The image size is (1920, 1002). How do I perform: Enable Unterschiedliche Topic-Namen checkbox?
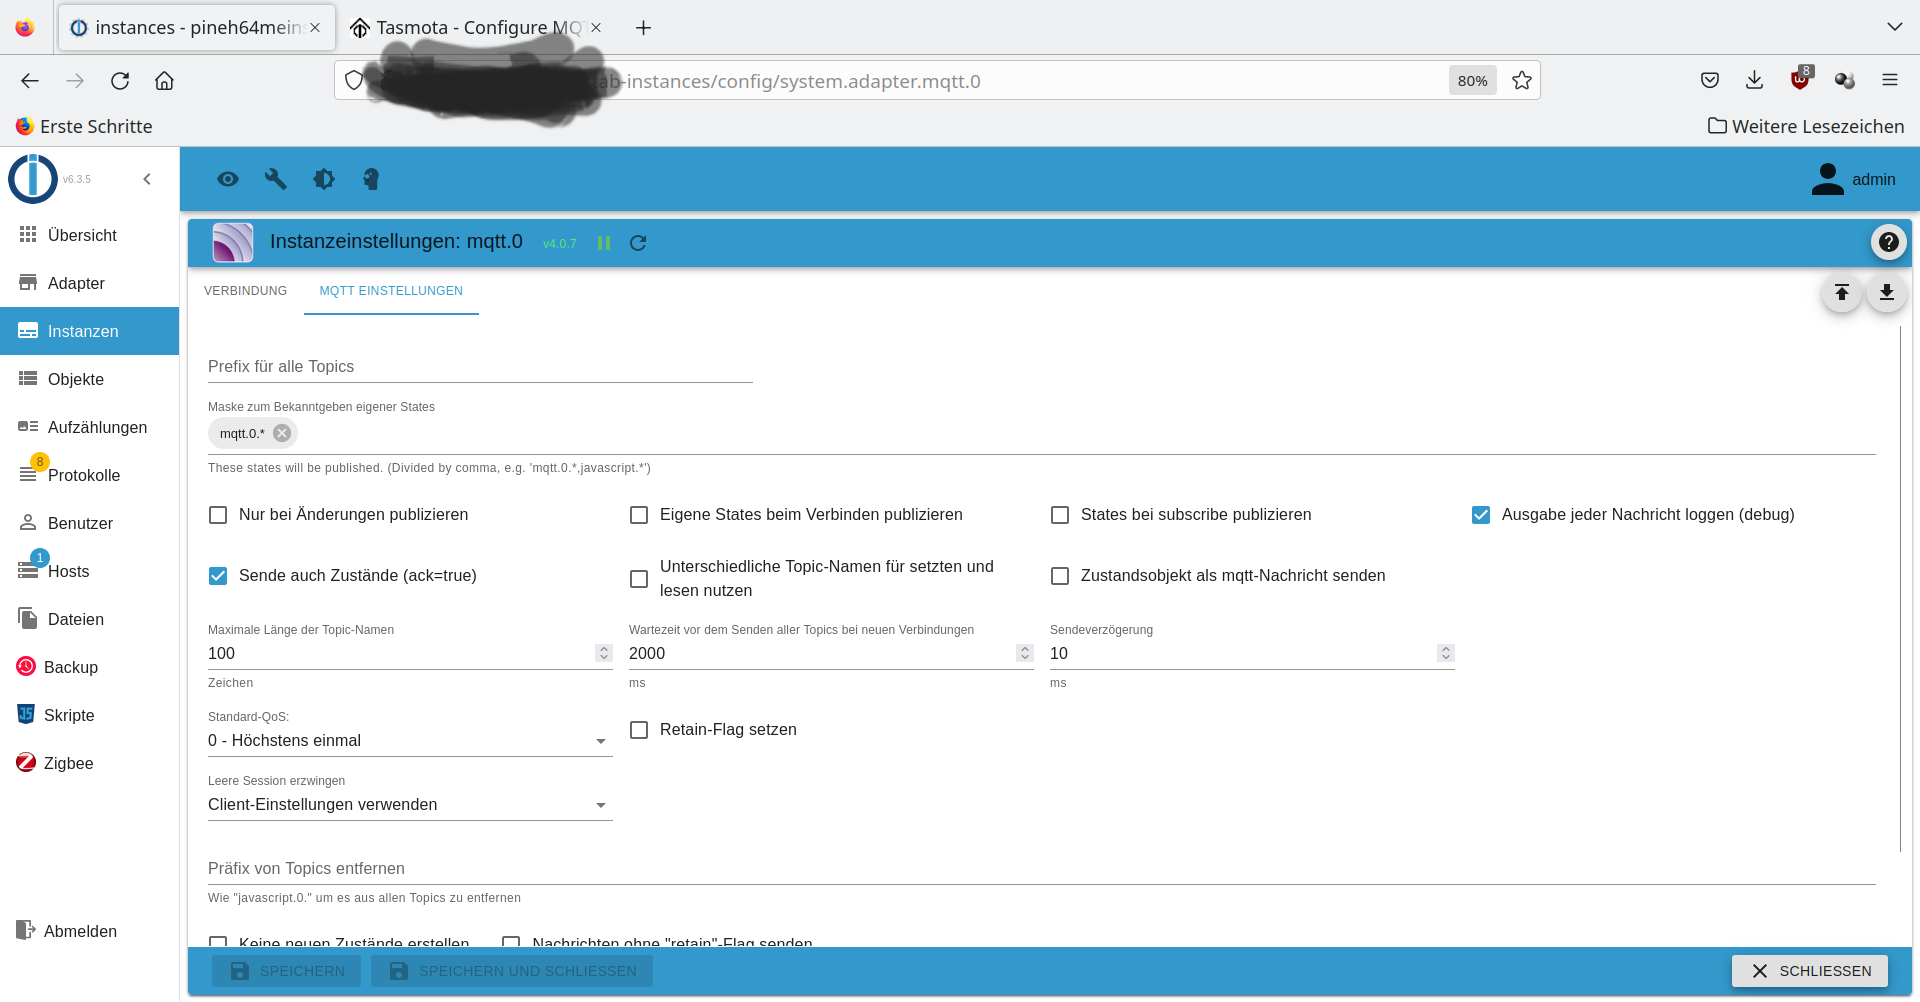click(x=639, y=579)
